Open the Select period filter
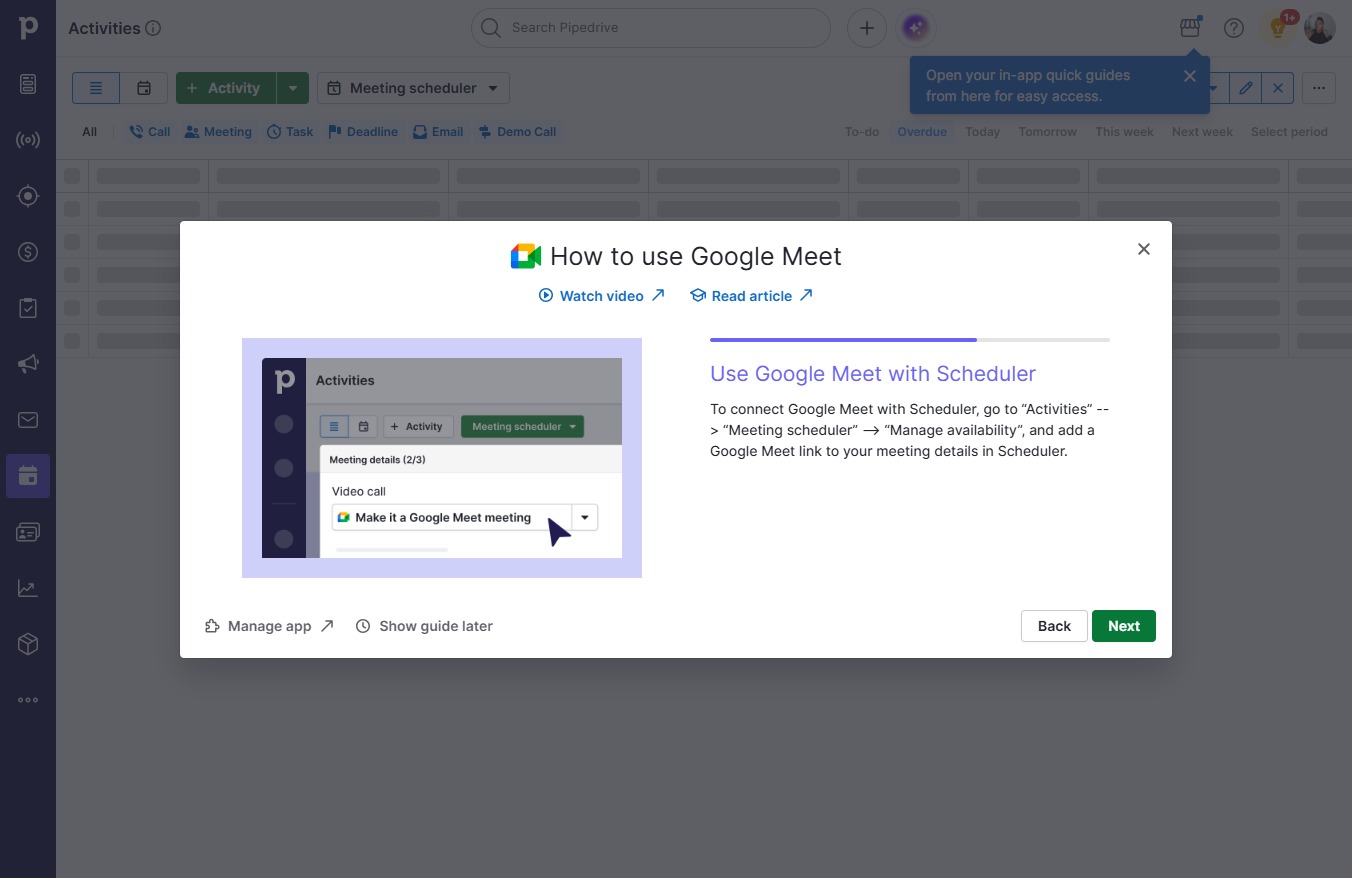Viewport: 1352px width, 878px height. 1289,132
